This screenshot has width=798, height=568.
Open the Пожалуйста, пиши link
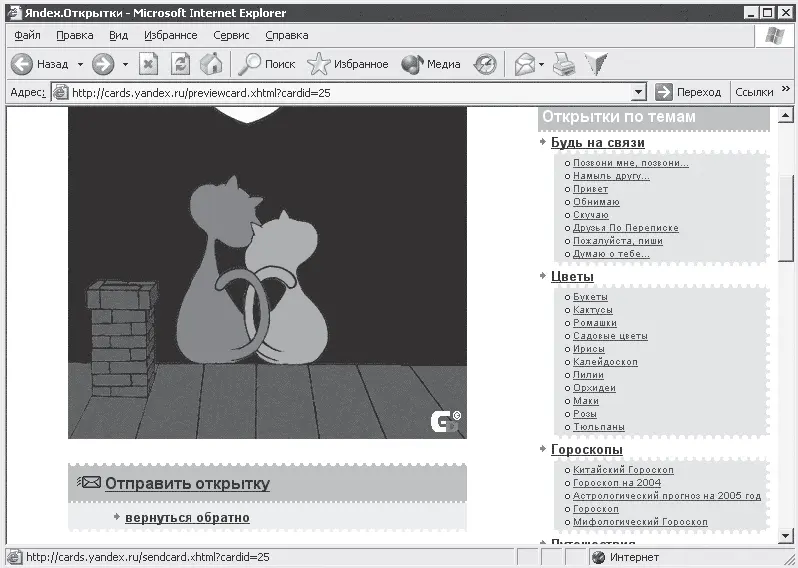coord(618,241)
